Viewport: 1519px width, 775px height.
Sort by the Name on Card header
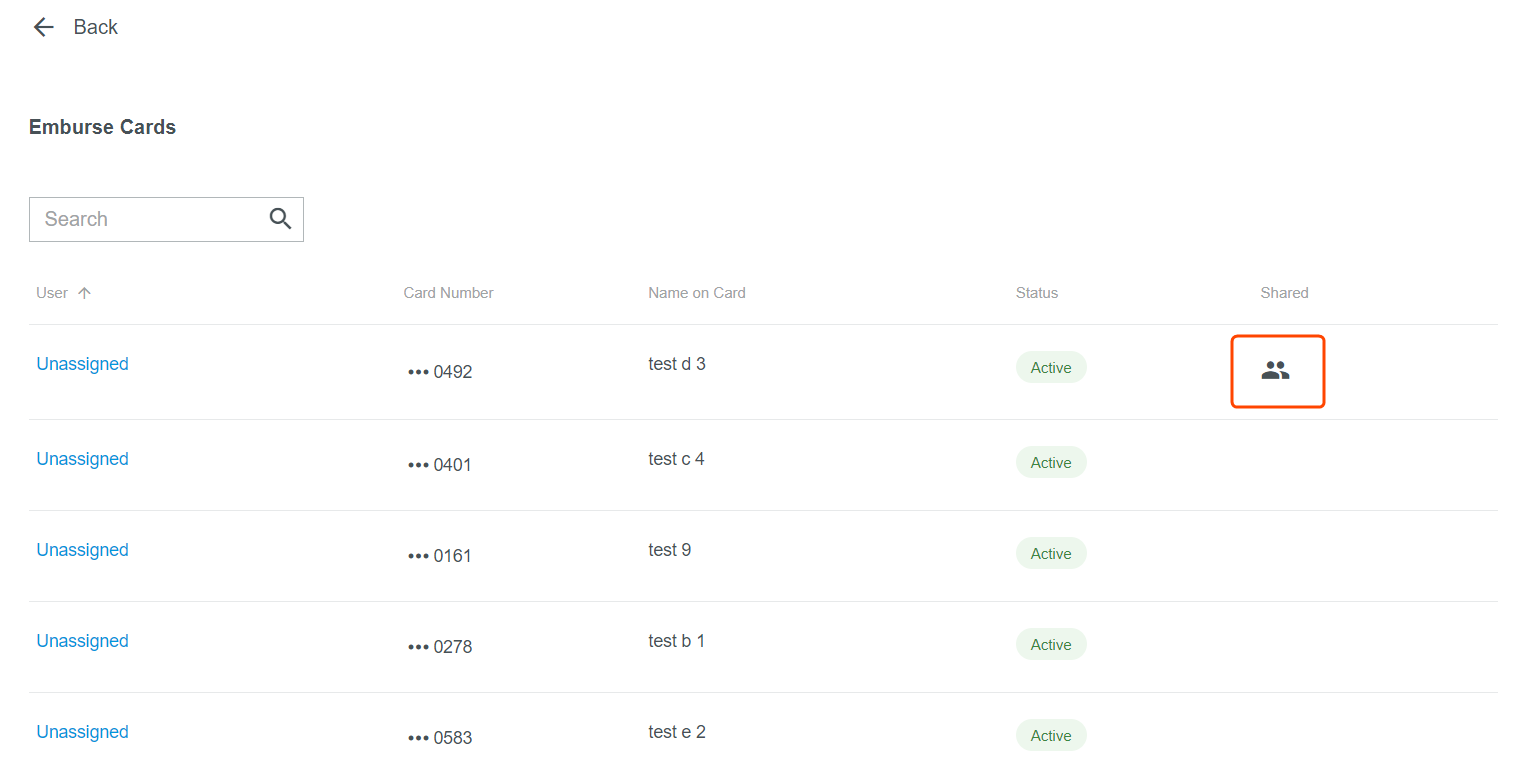pos(696,293)
